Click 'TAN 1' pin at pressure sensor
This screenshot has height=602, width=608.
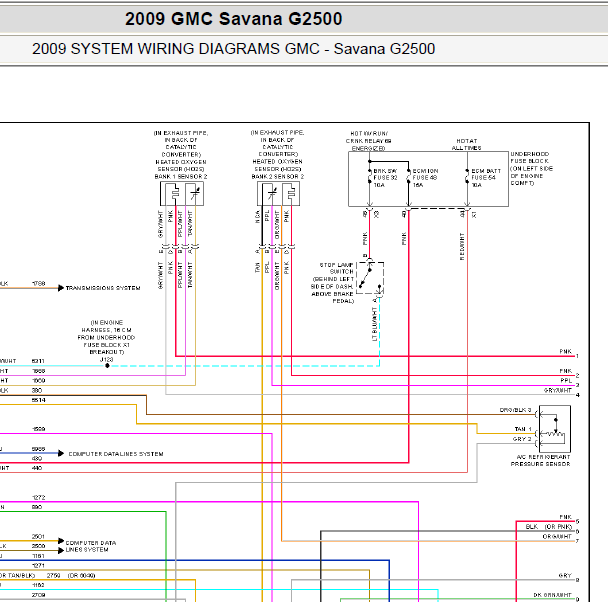523,429
